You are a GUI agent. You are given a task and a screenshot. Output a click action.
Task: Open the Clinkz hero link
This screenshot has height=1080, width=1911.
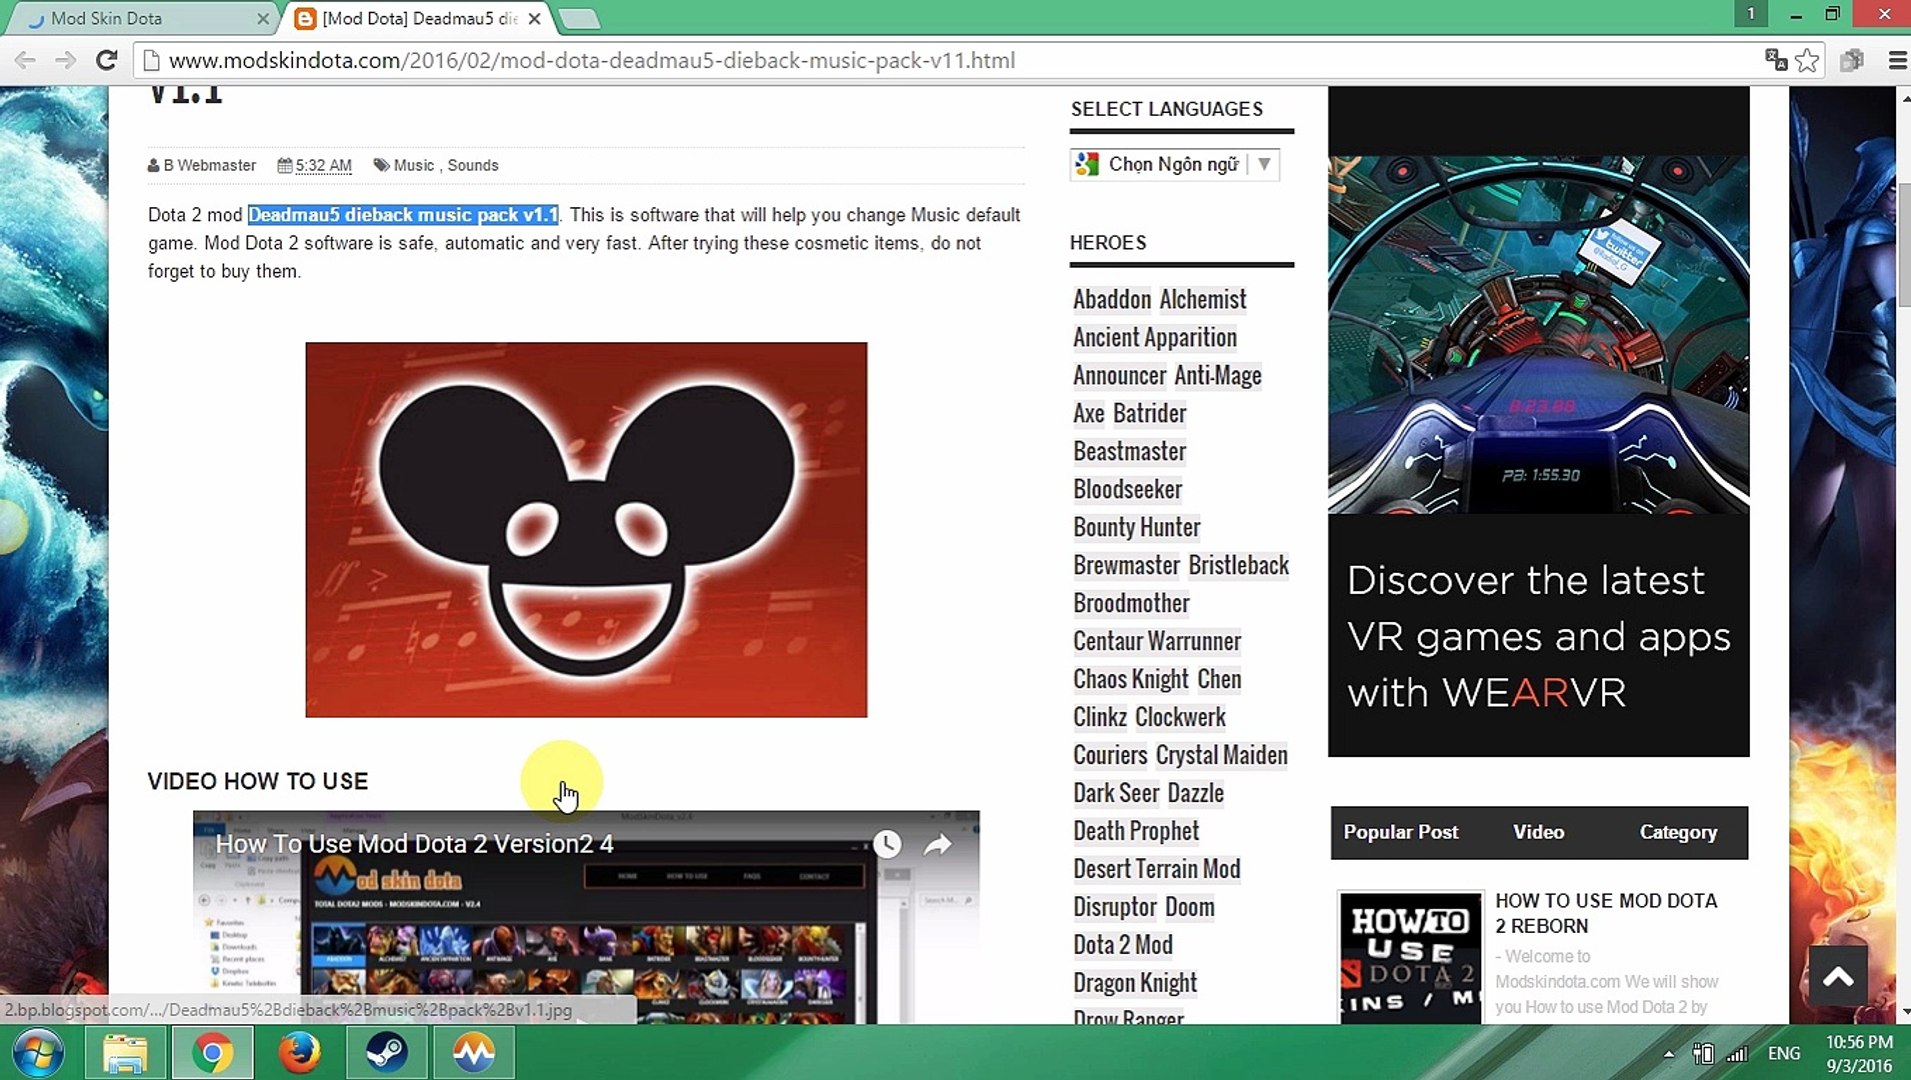[1100, 717]
